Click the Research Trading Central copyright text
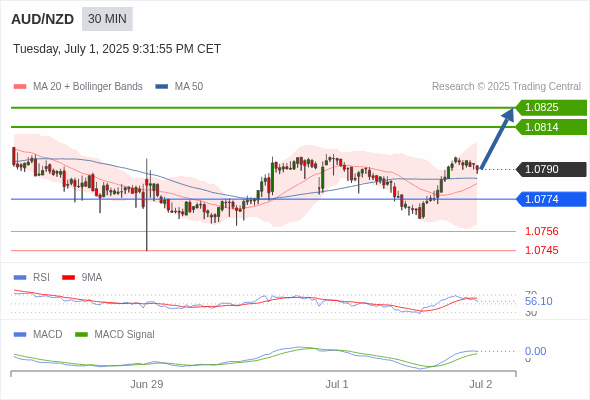 pyautogui.click(x=506, y=87)
